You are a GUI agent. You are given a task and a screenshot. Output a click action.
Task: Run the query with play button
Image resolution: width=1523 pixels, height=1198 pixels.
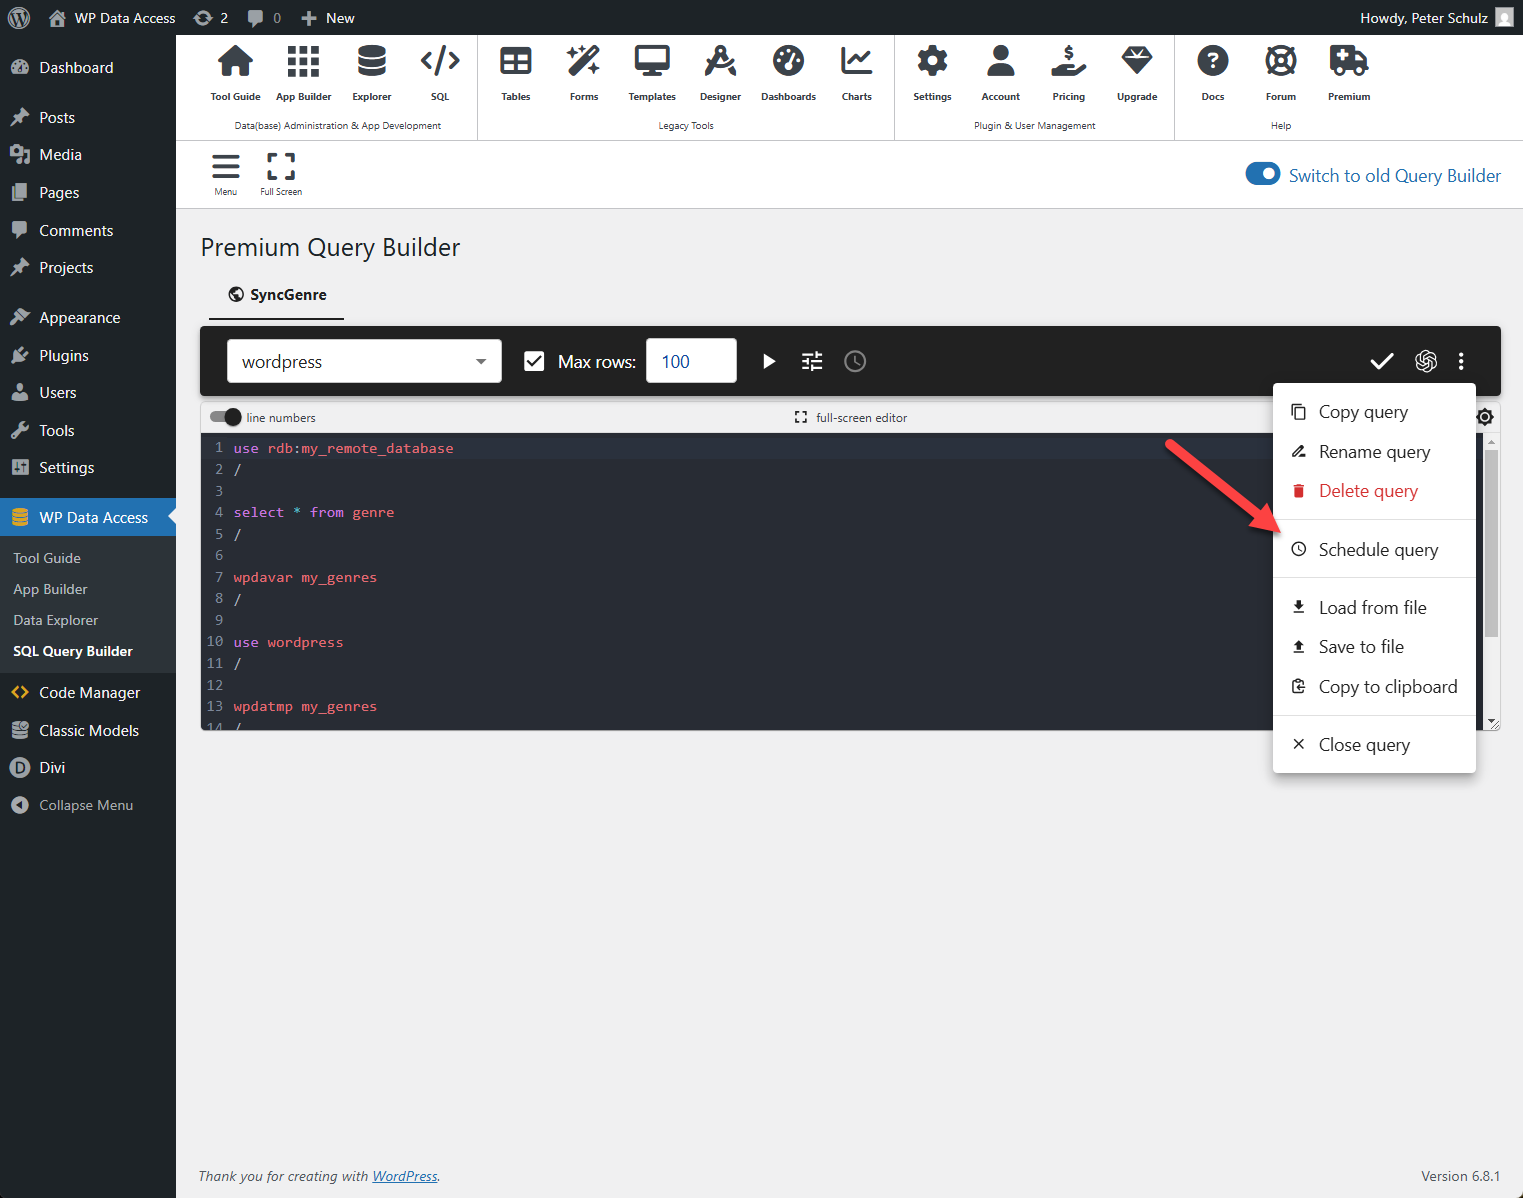[769, 361]
